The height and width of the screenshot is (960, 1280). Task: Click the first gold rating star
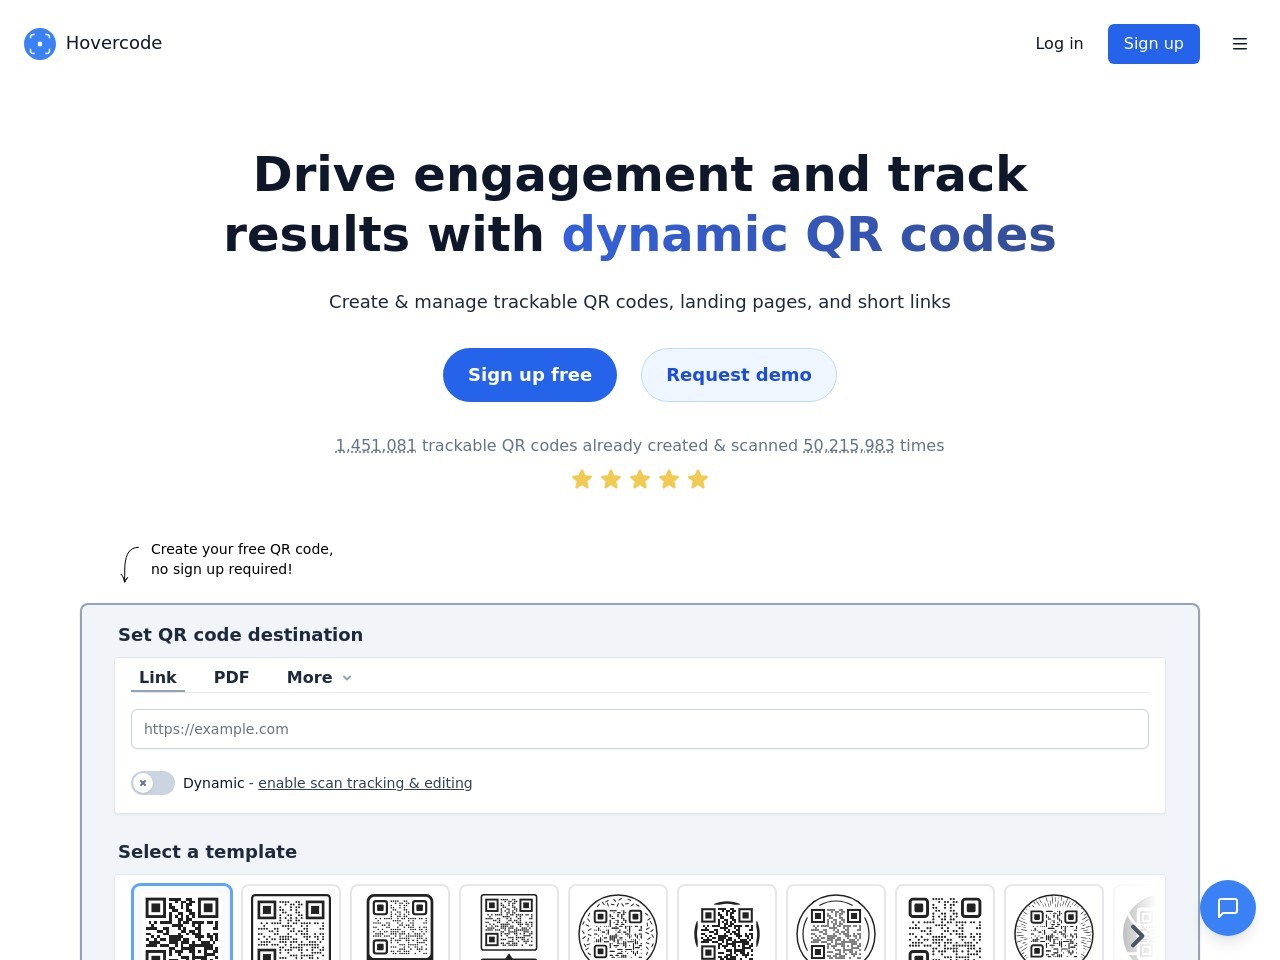582,480
